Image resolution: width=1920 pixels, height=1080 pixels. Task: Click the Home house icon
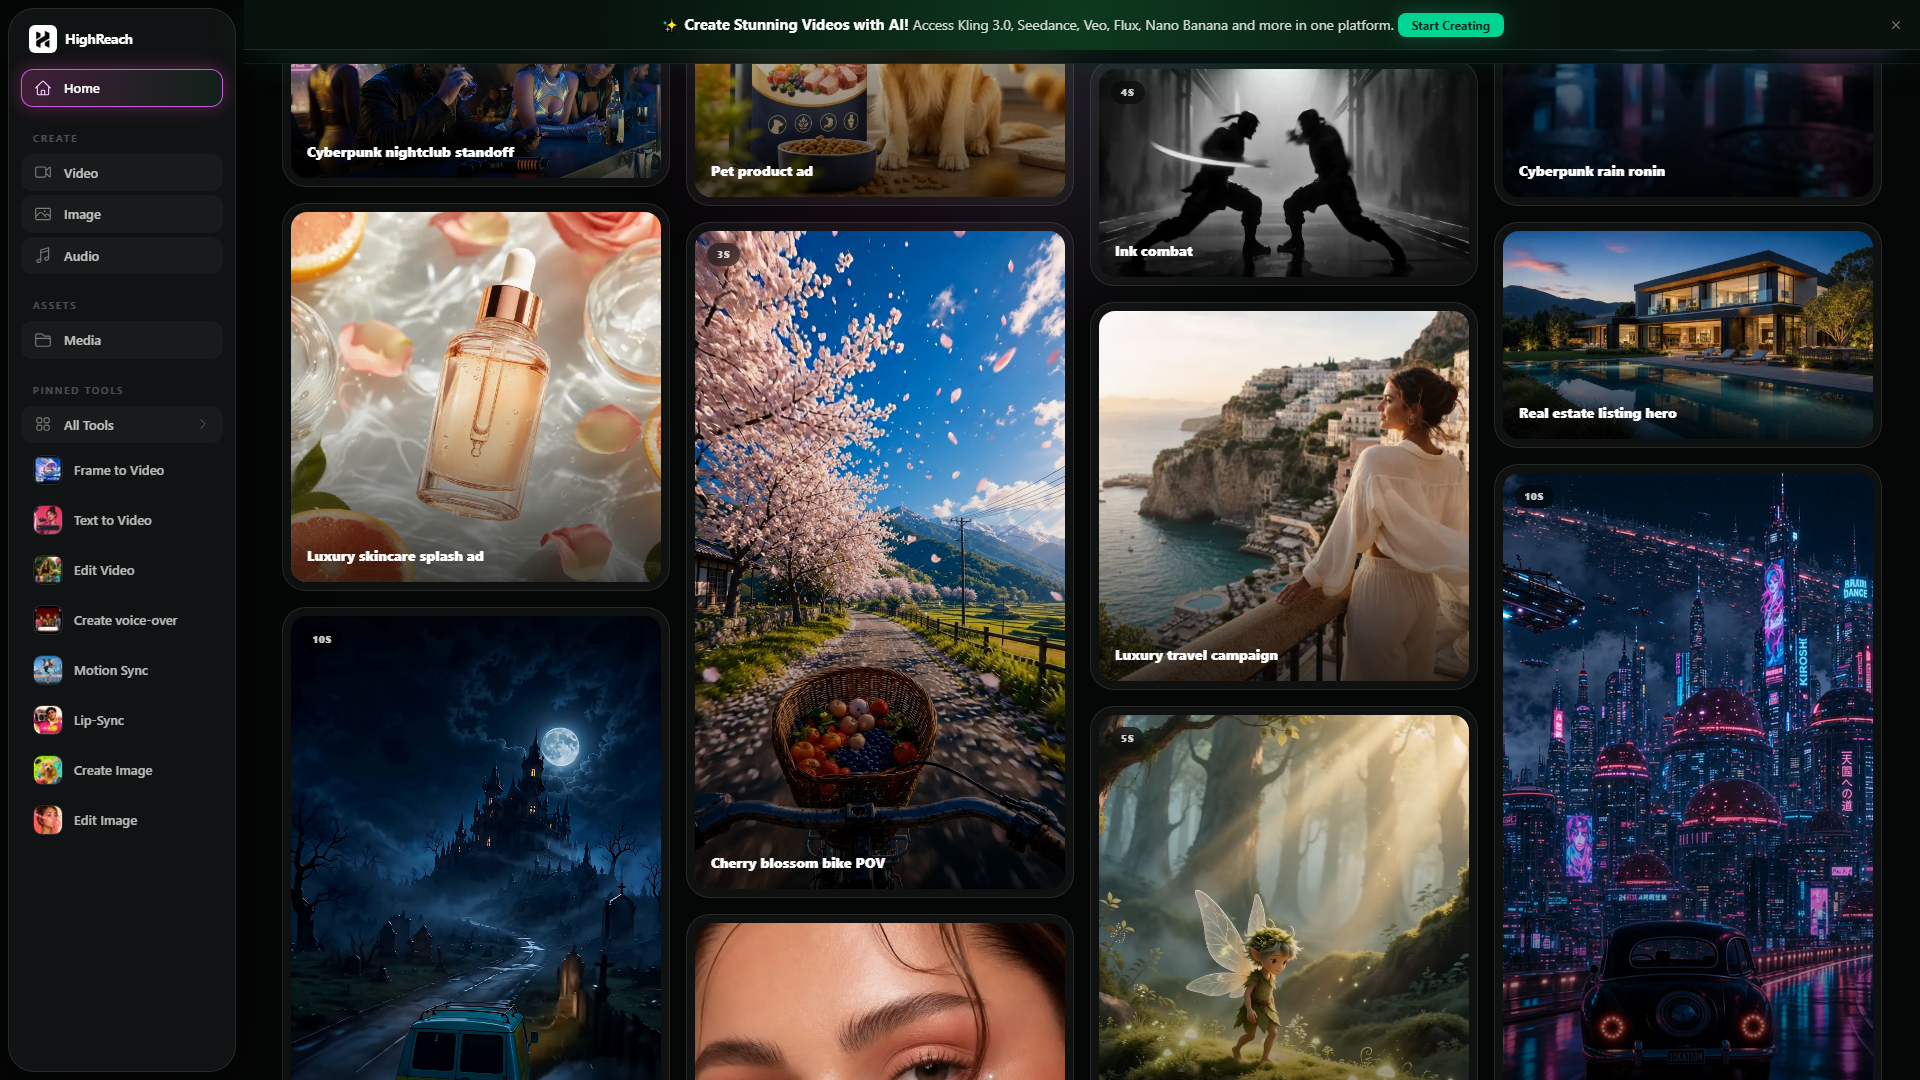pyautogui.click(x=43, y=88)
